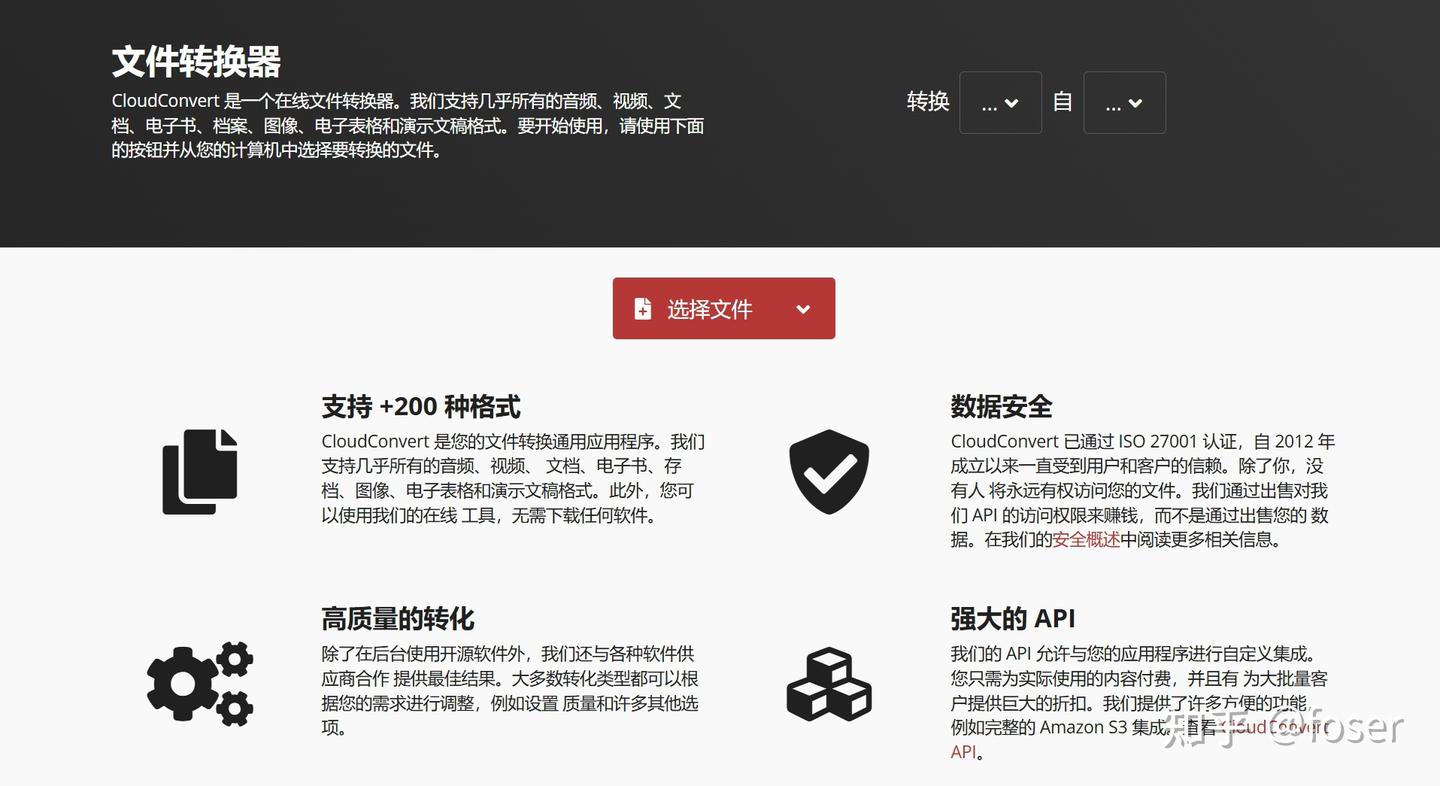Click the shield checkmark icon for 数据安全

tap(829, 471)
